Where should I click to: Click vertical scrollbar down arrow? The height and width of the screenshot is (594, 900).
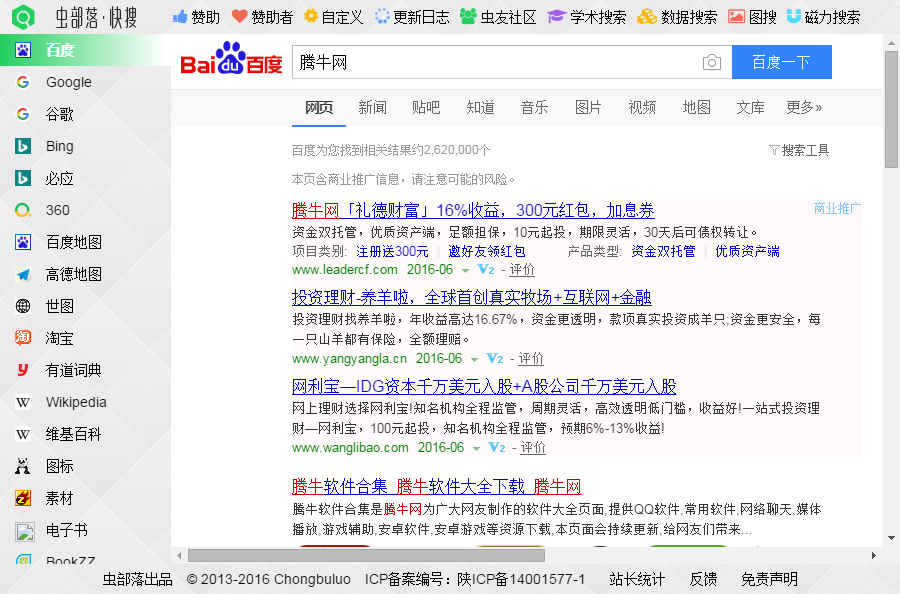891,538
